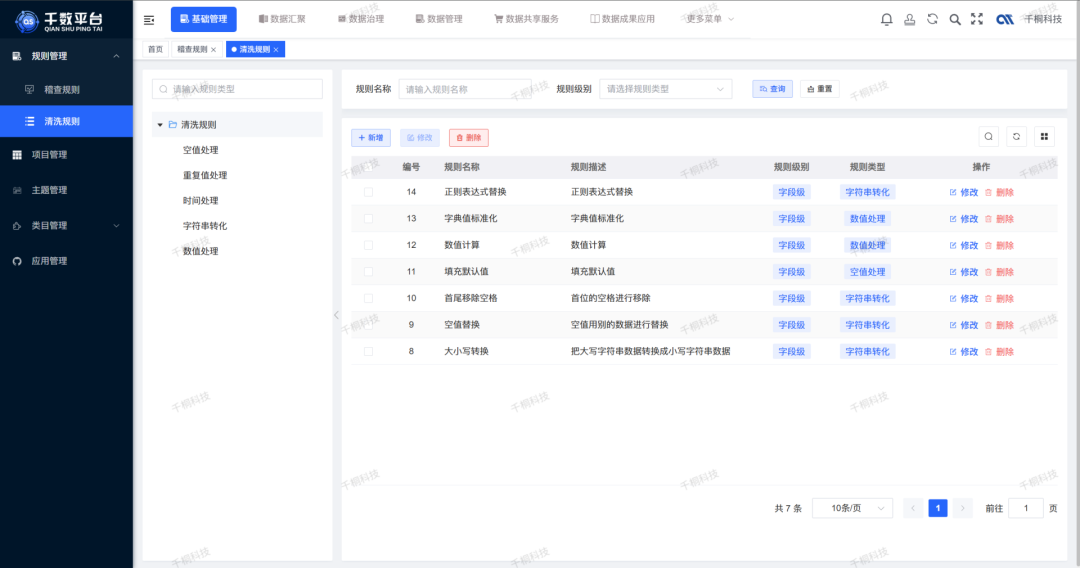Click the user profile icon in header
The height and width of the screenshot is (568, 1080).
[909, 19]
